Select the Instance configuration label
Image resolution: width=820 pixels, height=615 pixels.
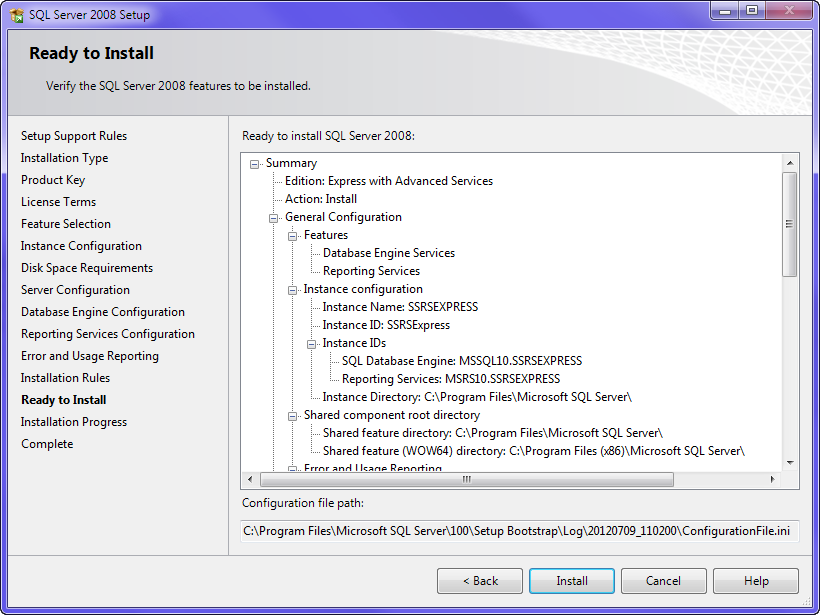coord(363,289)
